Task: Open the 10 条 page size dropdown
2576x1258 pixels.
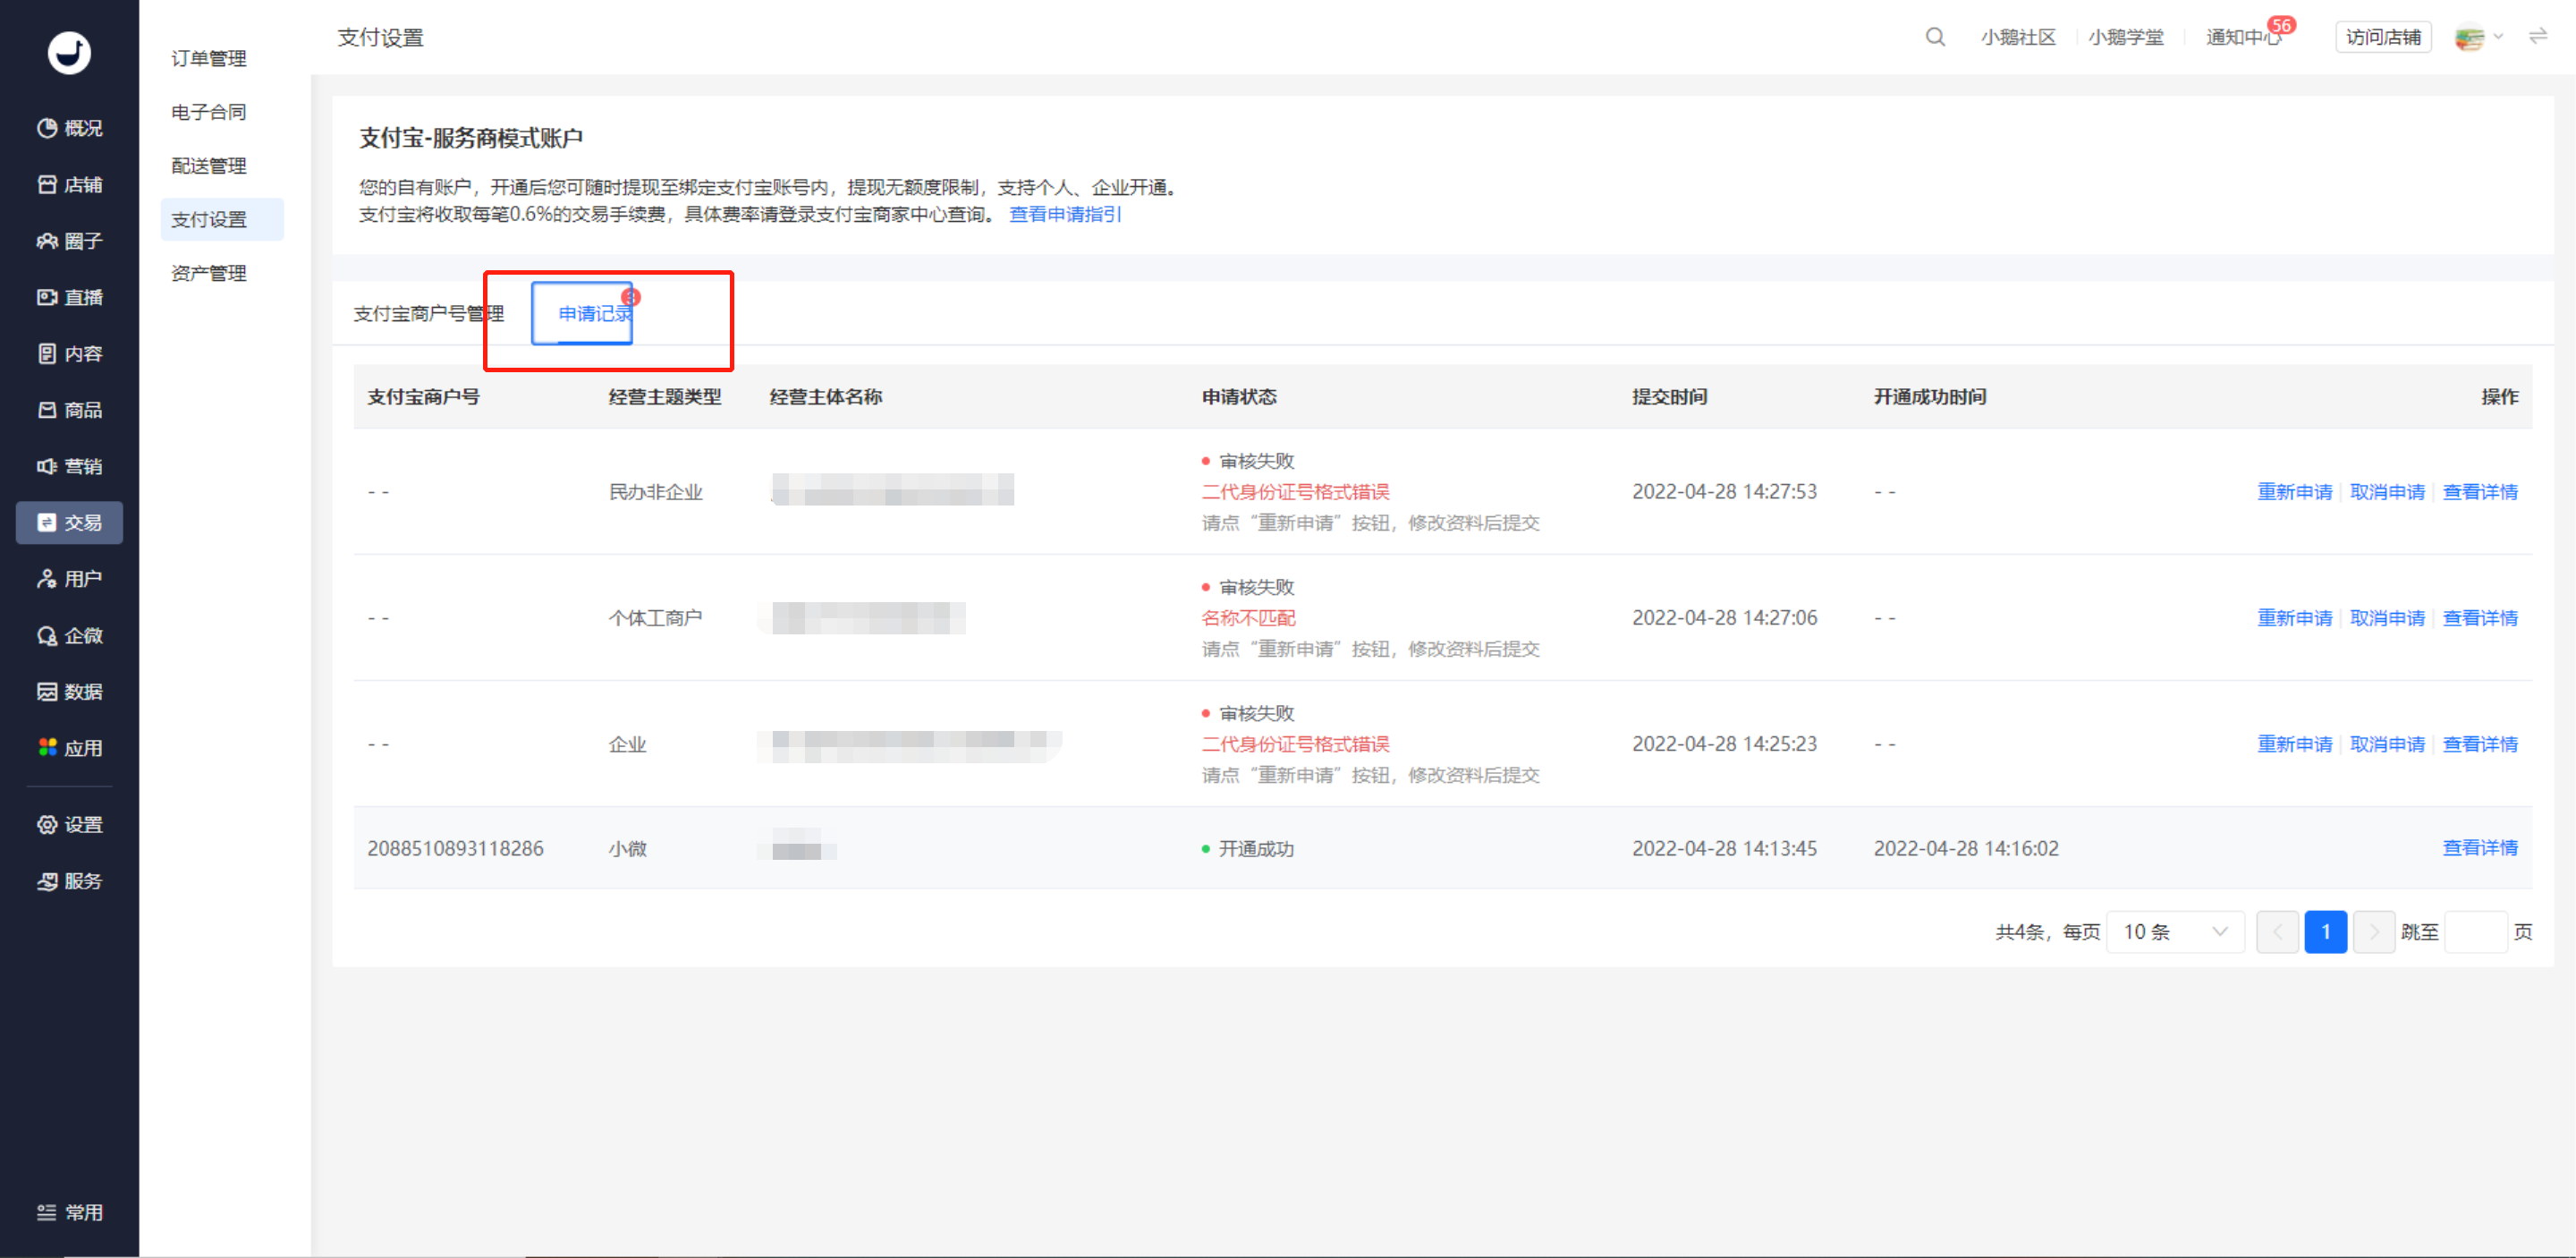Action: click(2175, 932)
